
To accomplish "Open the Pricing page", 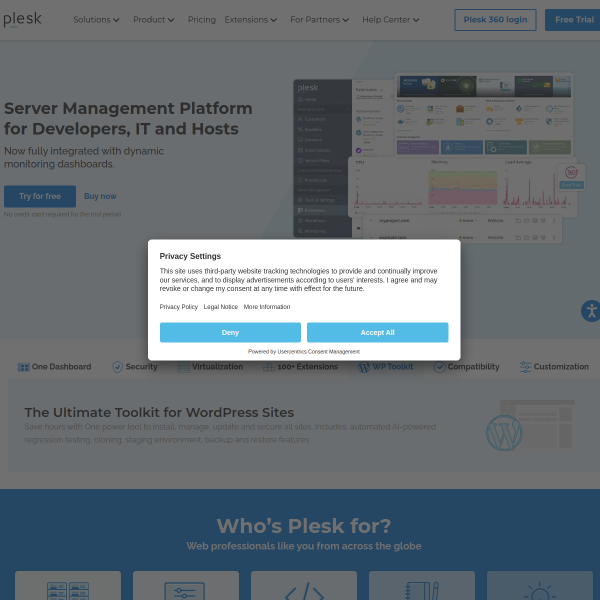I will [202, 20].
